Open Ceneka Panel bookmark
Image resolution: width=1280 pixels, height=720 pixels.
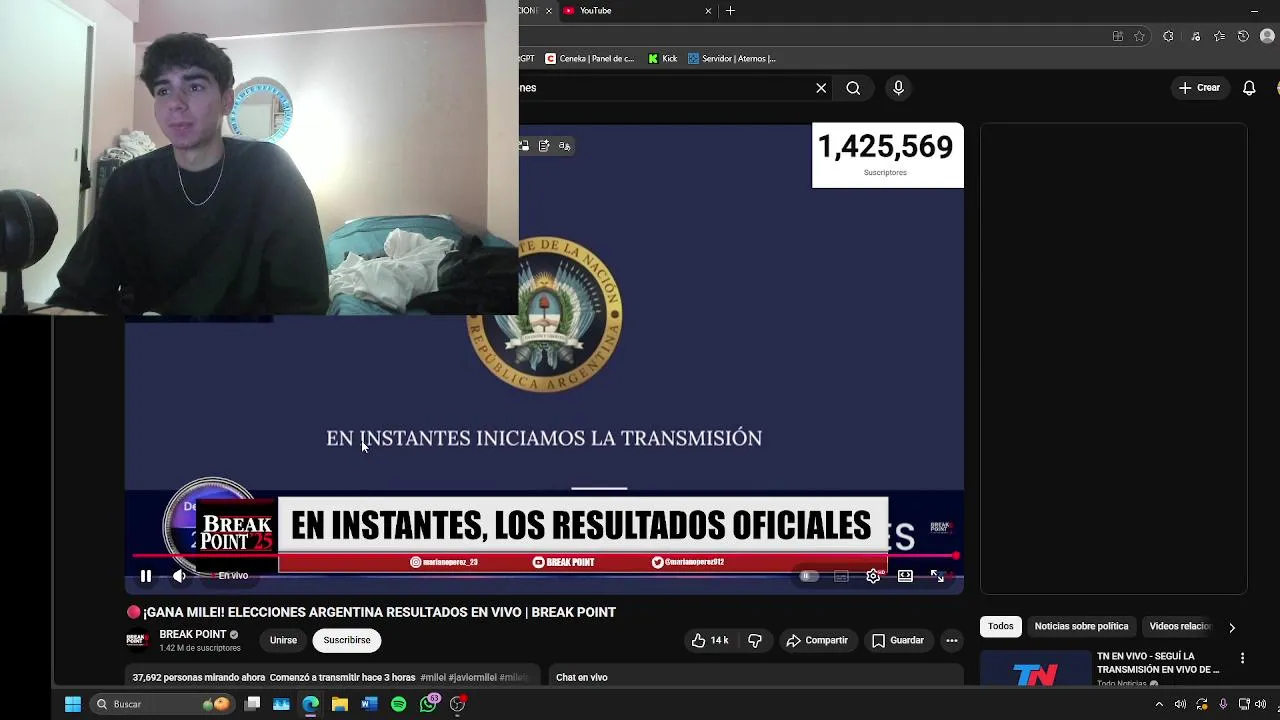tap(589, 59)
